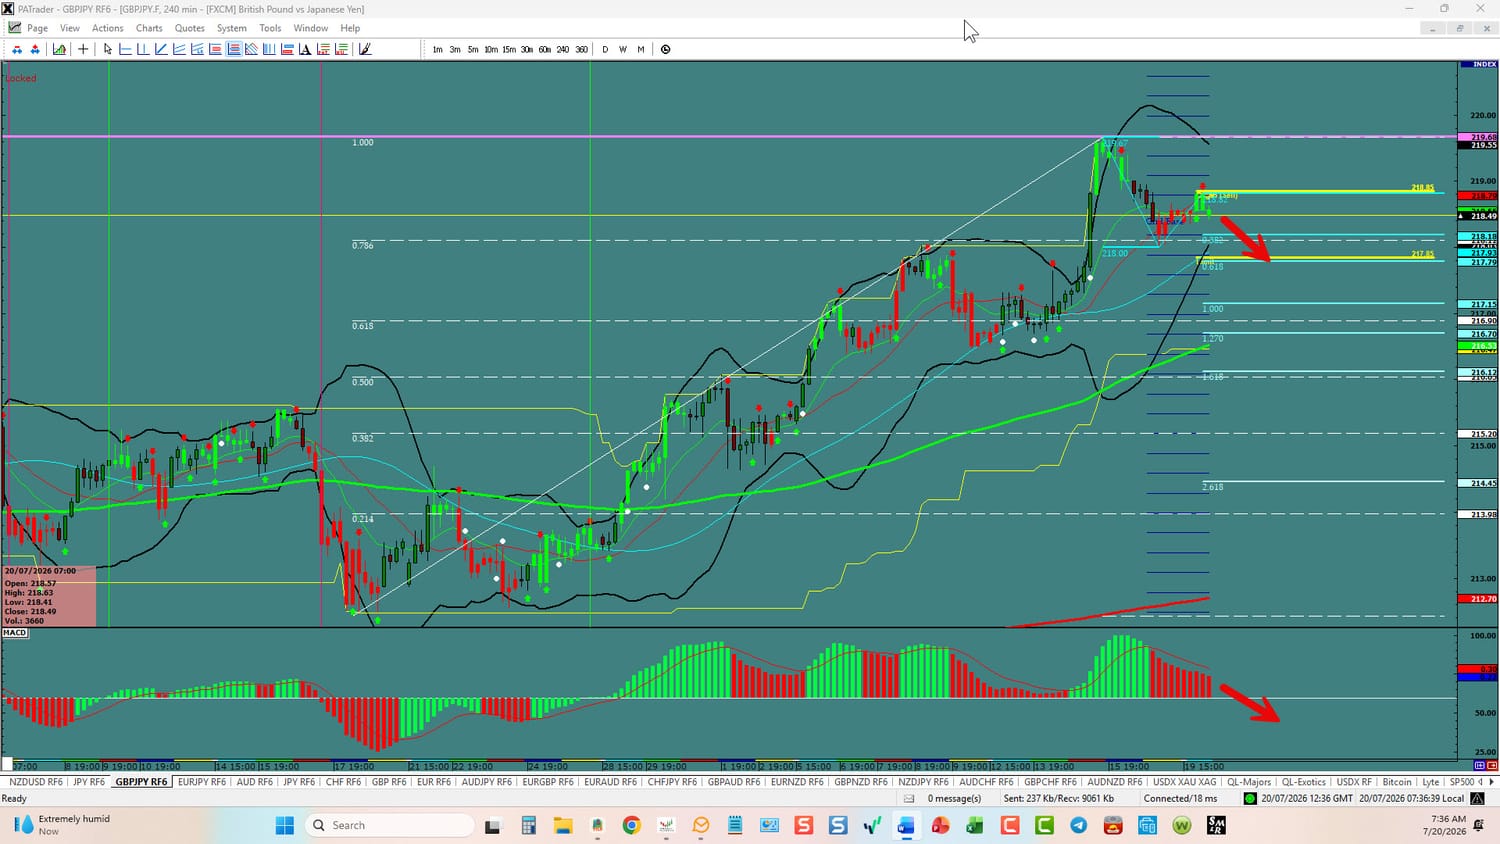Switch to GBPAUD RF6 tab

click(734, 782)
